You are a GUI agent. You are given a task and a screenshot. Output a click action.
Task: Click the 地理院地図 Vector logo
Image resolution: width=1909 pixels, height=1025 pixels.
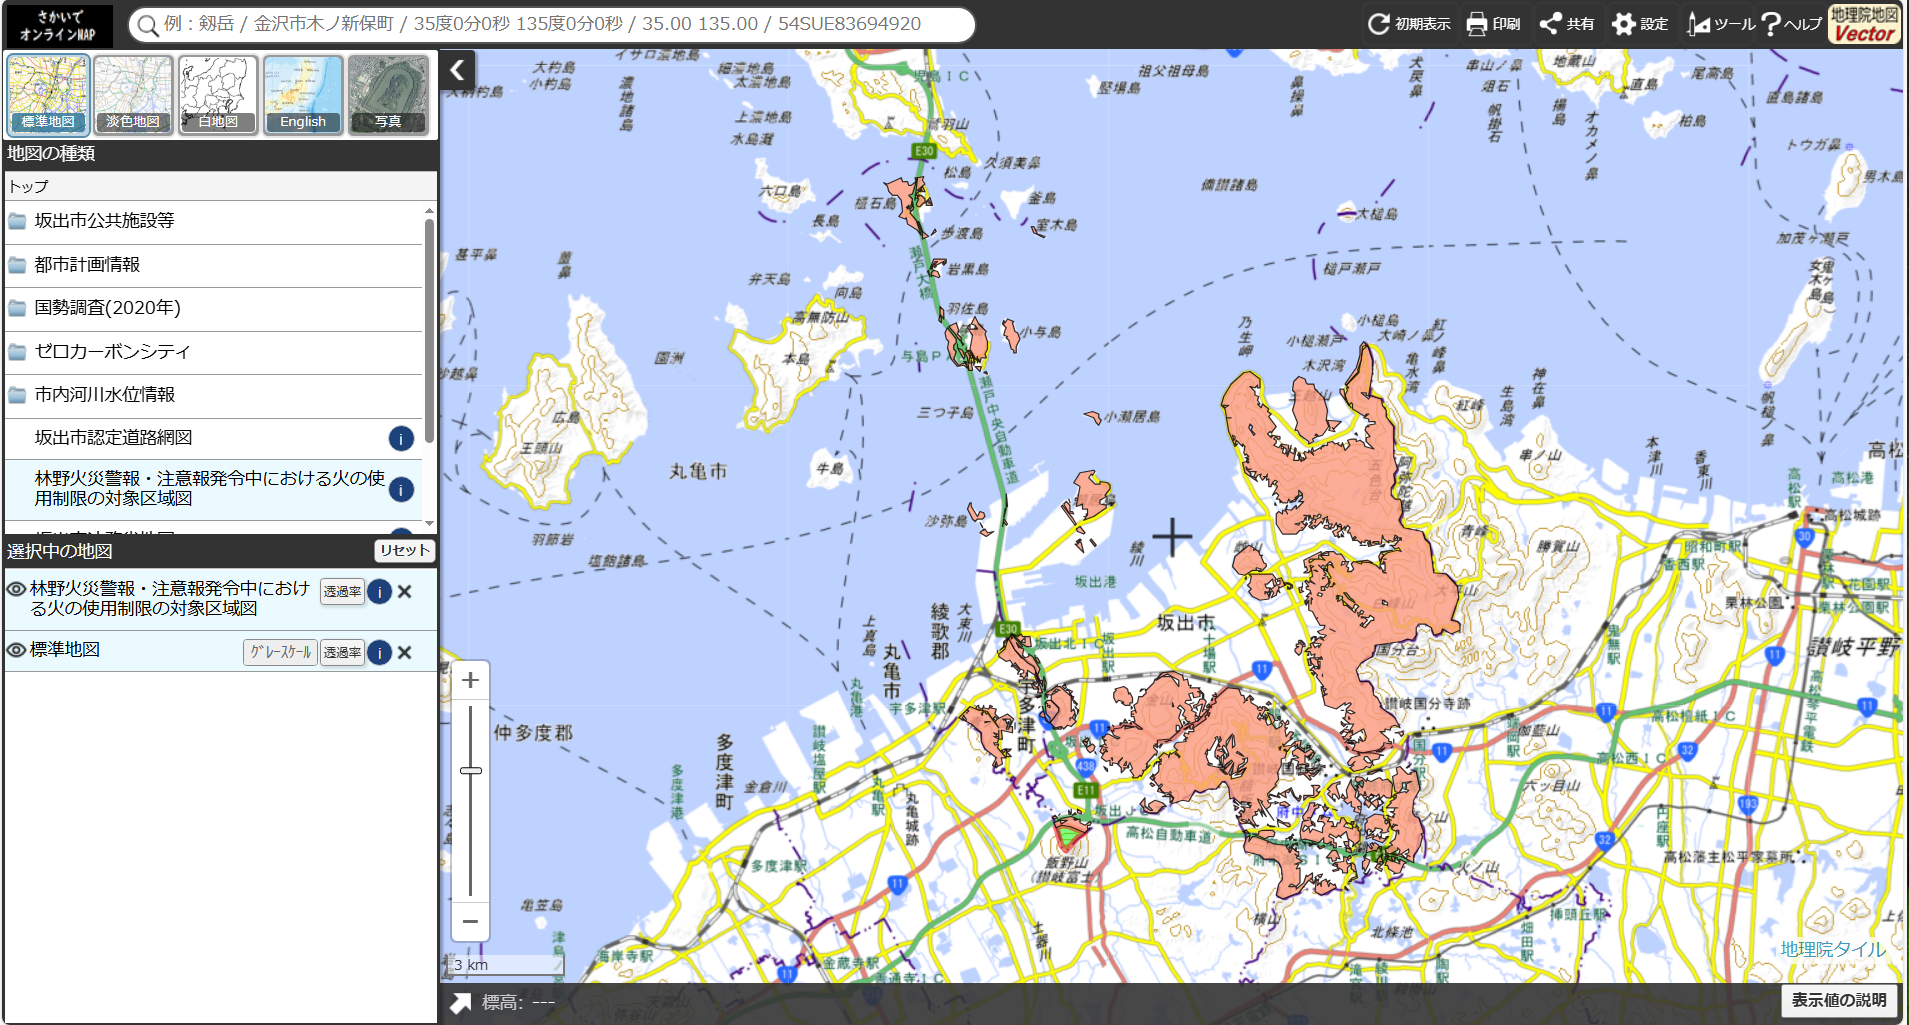pos(1864,24)
